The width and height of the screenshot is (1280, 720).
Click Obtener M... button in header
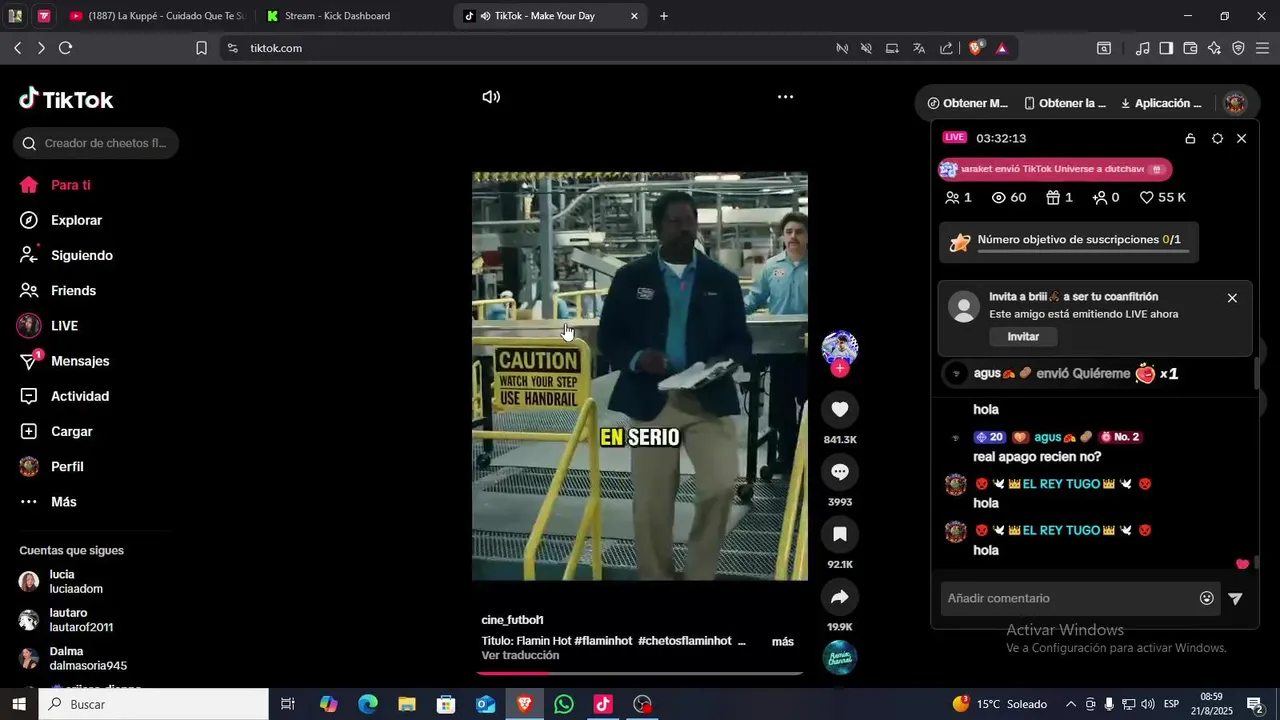click(968, 103)
